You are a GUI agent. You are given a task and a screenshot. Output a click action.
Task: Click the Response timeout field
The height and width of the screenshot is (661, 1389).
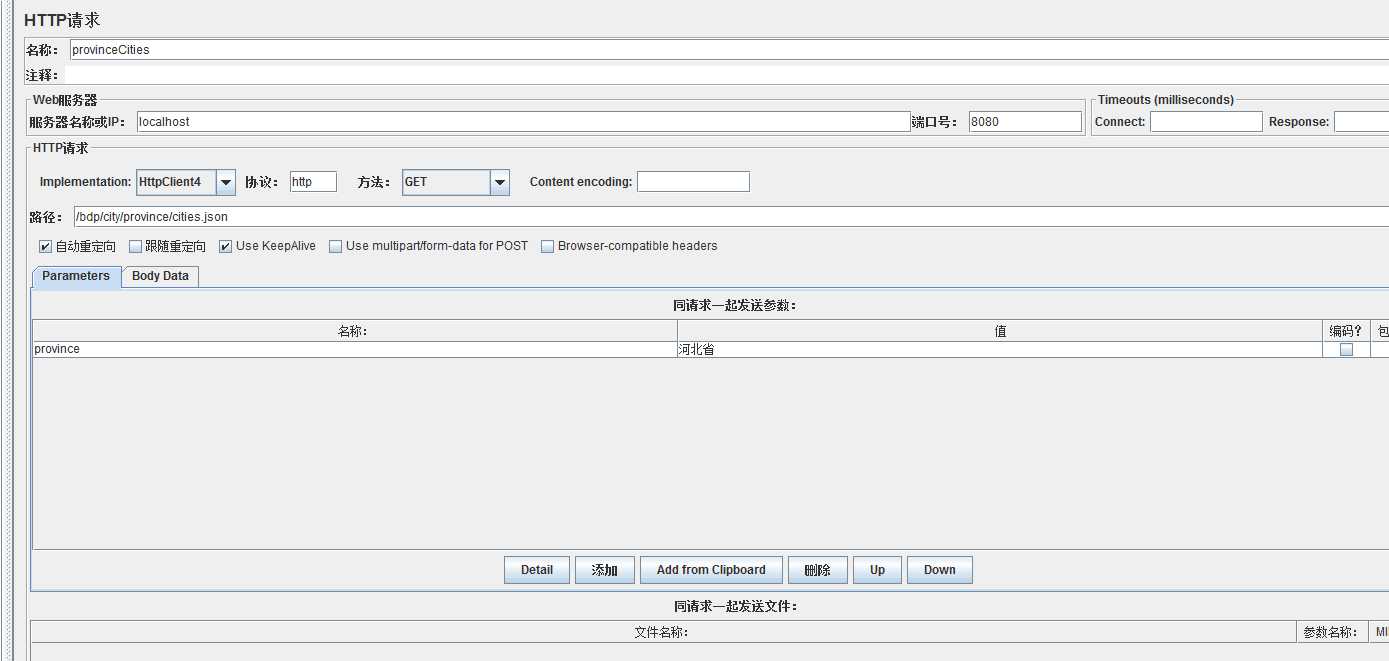(x=1361, y=122)
